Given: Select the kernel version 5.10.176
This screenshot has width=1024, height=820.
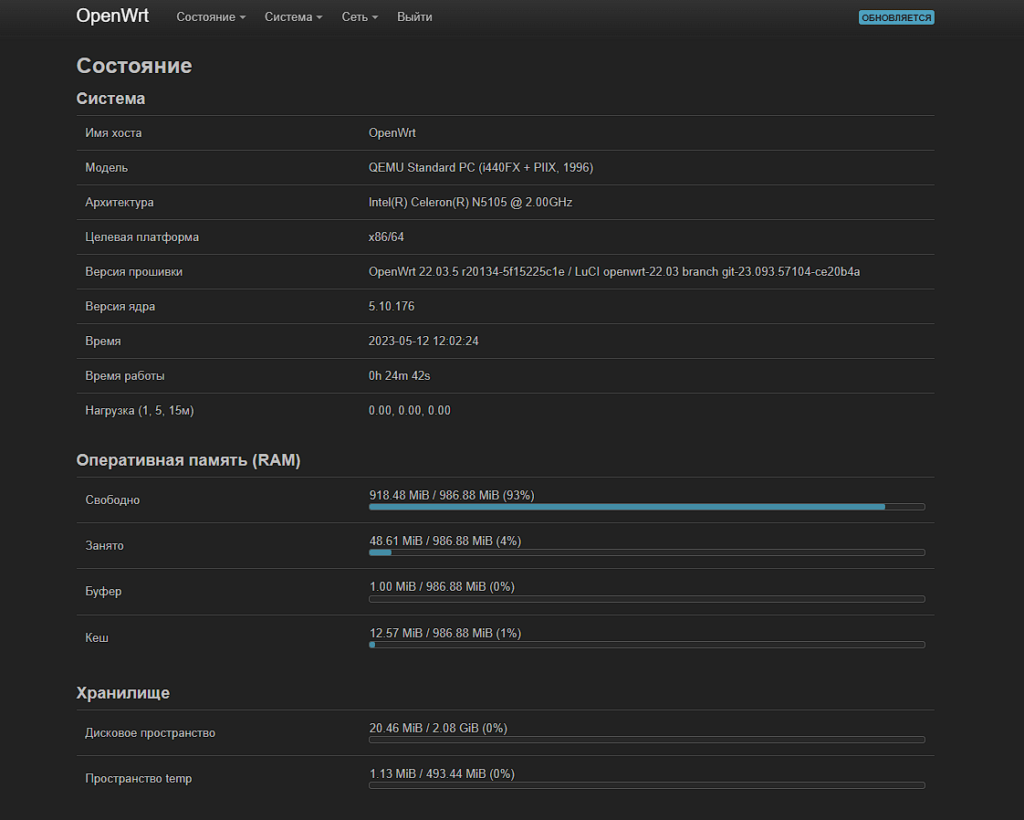Looking at the screenshot, I should pos(391,306).
